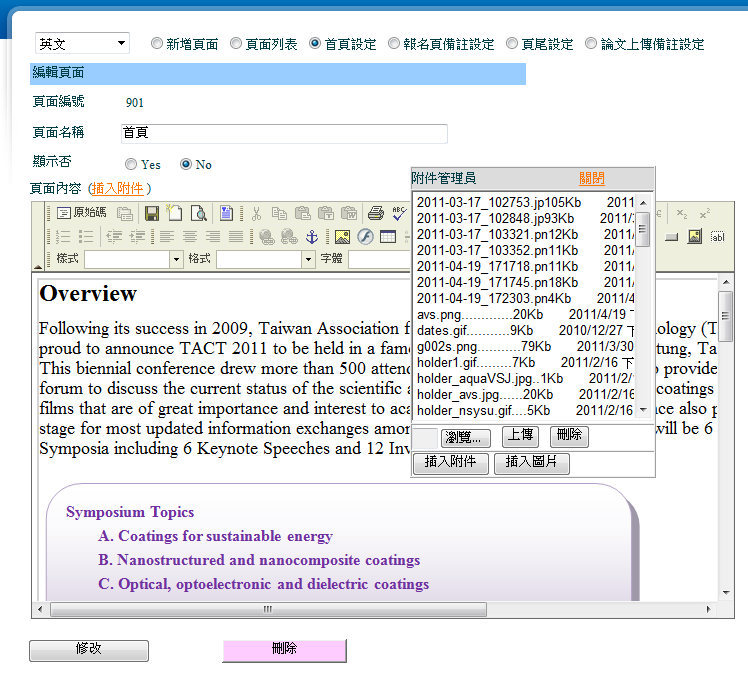Click the New Page toolbar icon
This screenshot has width=748, height=675.
pos(175,213)
